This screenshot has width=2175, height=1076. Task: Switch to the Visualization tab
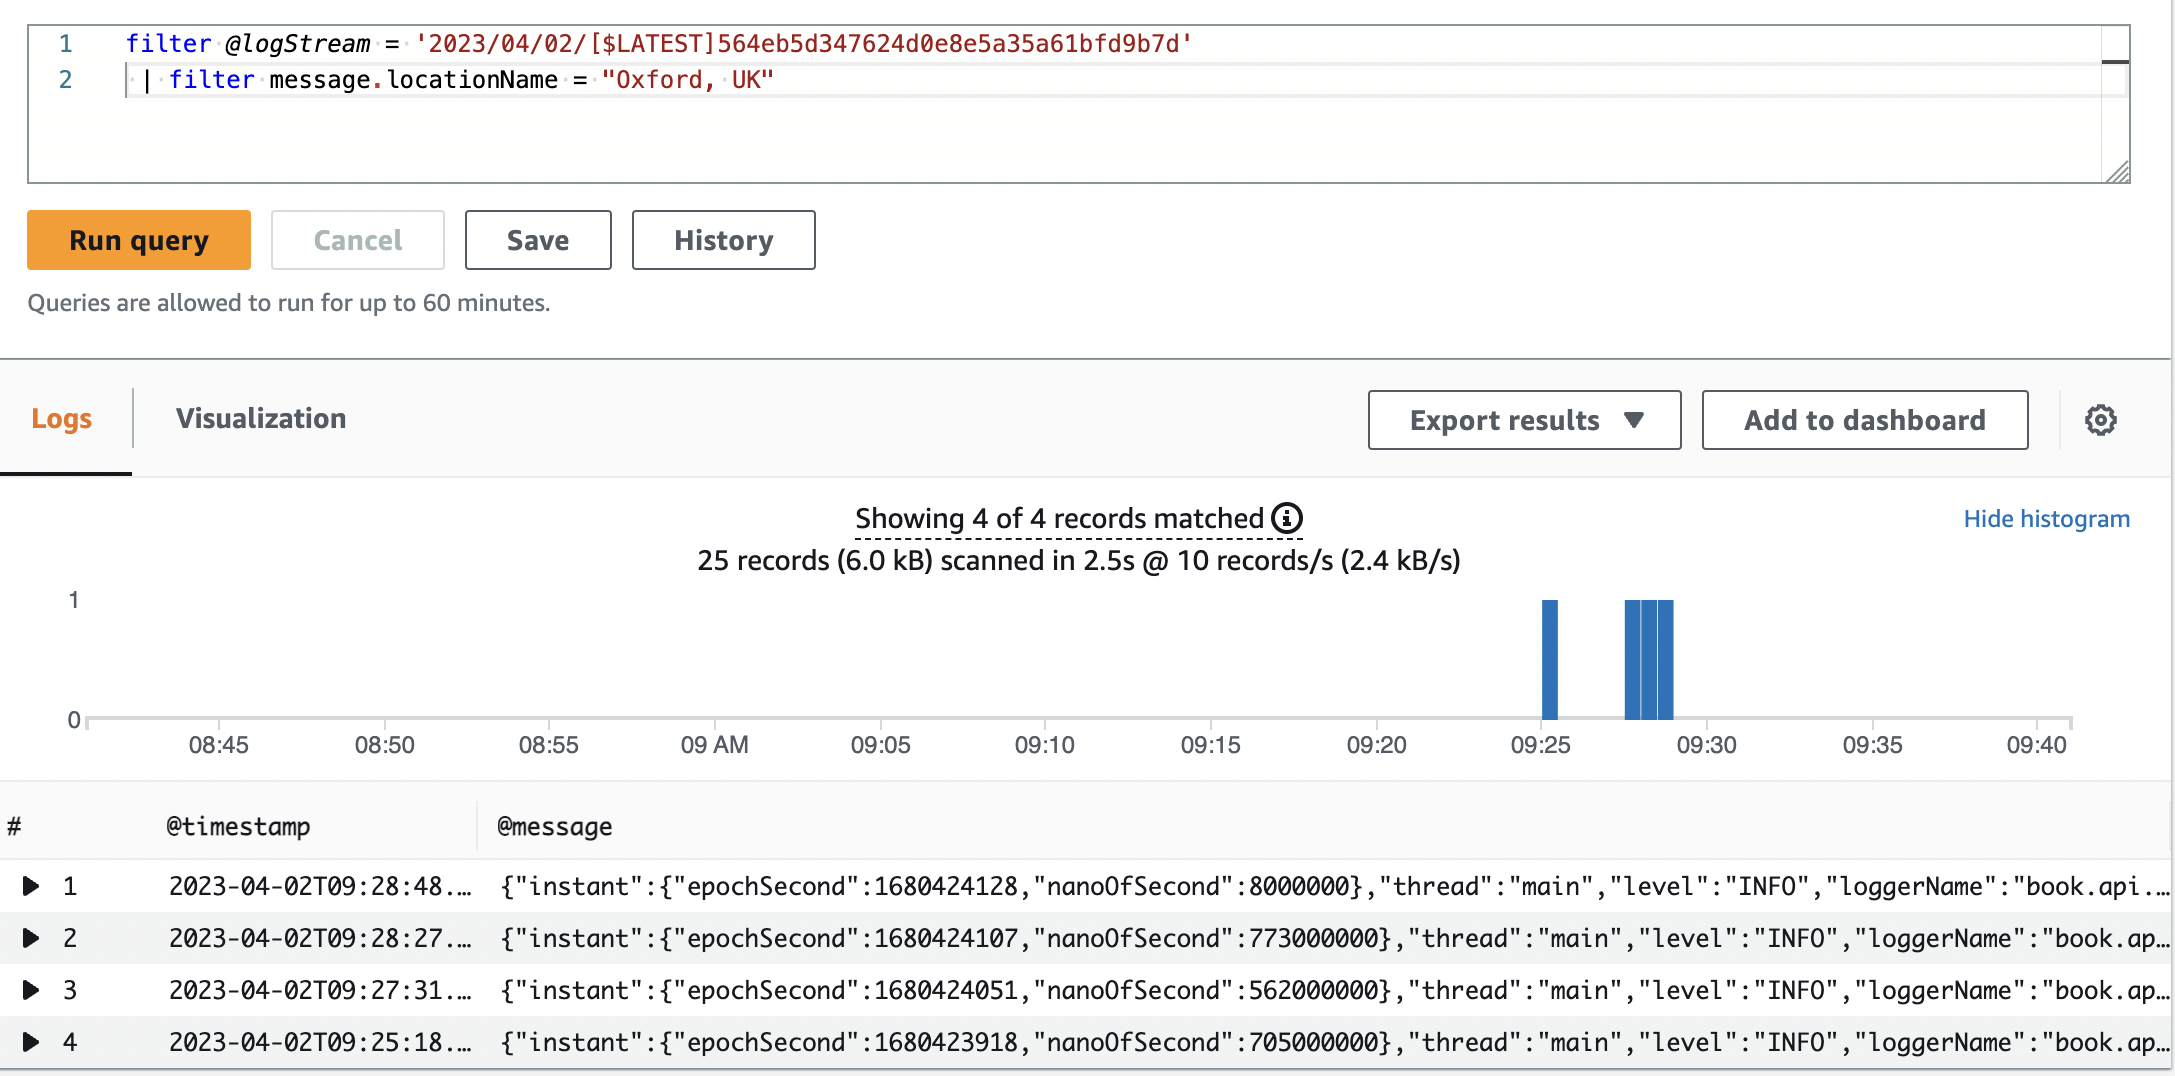pyautogui.click(x=261, y=418)
